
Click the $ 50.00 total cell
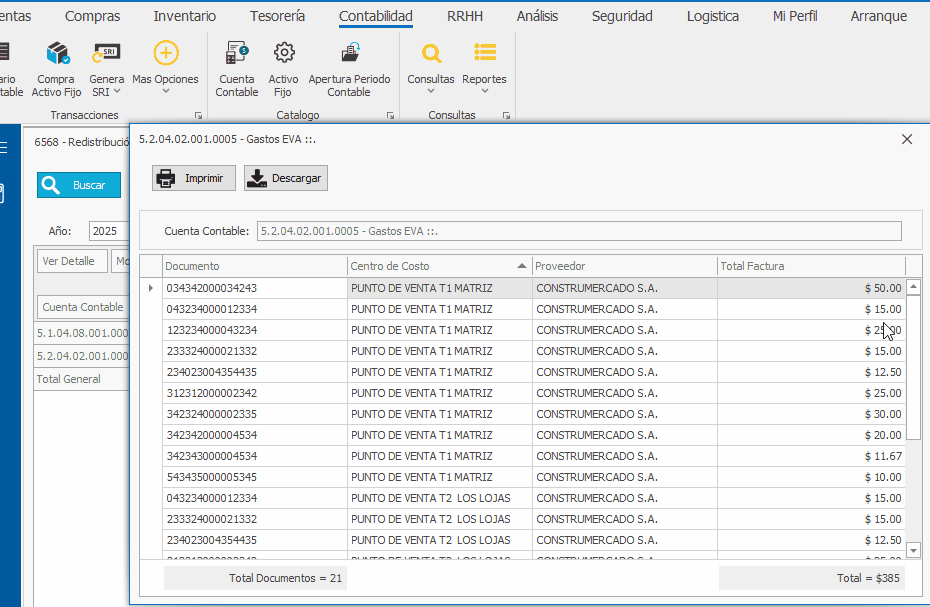click(x=811, y=288)
